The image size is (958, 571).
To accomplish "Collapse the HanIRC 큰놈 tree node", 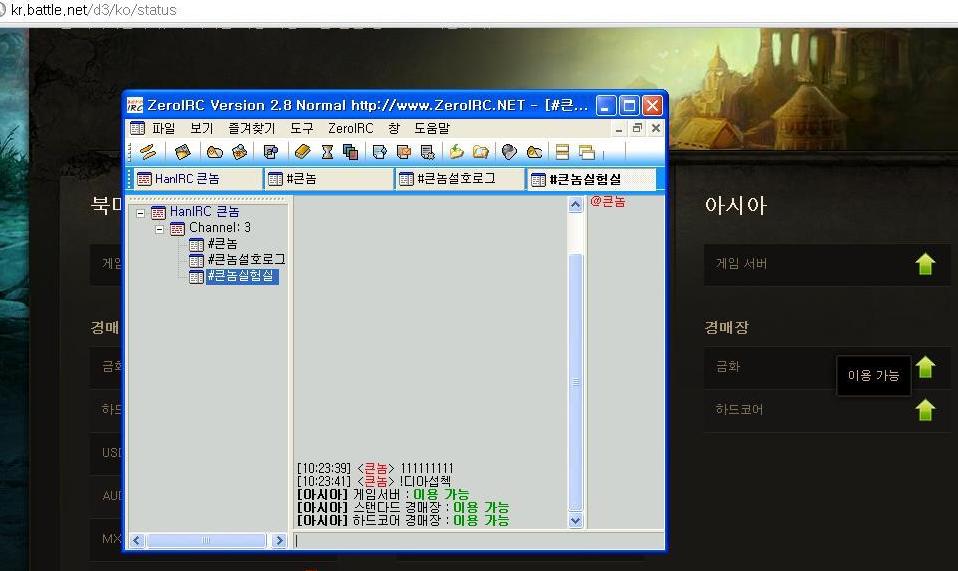I will pos(140,213).
